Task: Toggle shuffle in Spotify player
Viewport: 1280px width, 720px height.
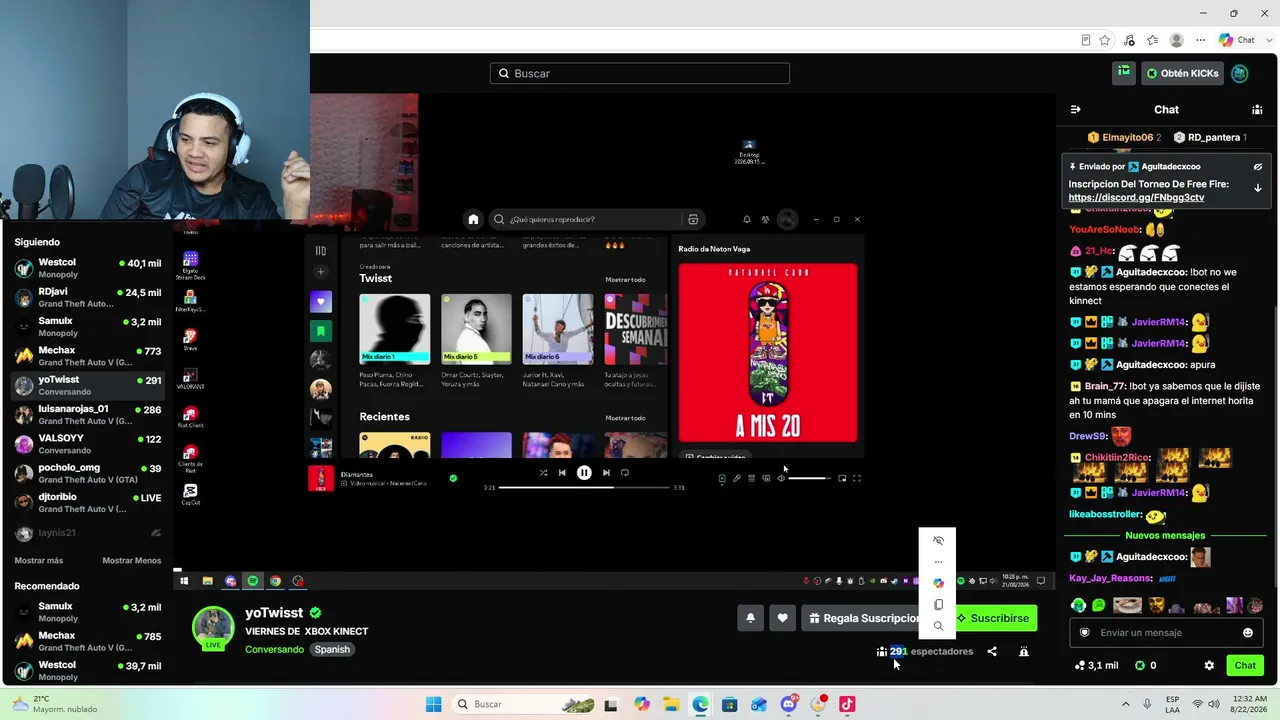Action: pyautogui.click(x=543, y=473)
